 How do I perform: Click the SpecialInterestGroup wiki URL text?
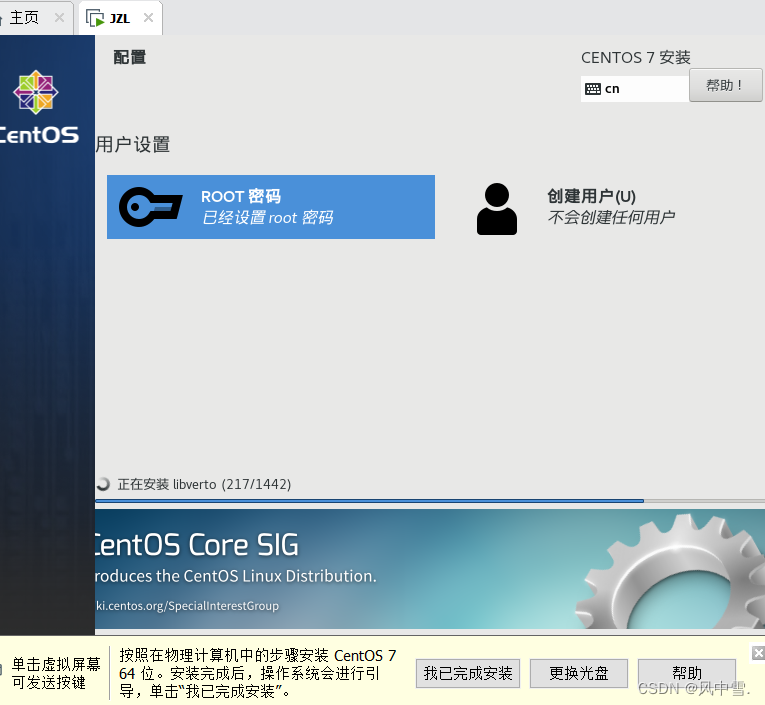[187, 605]
